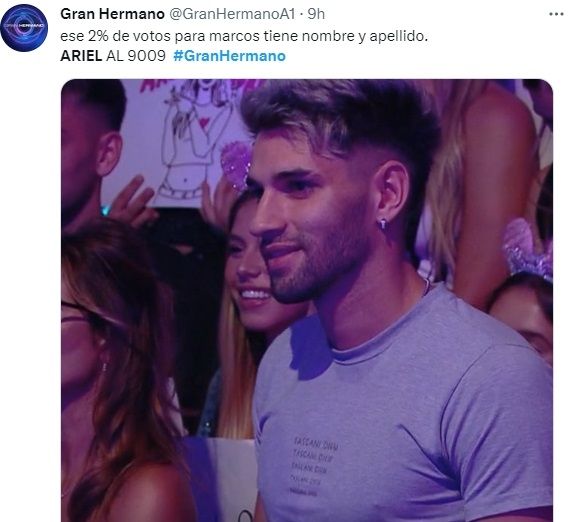Click the bold word ARIEL in the tweet

[x=81, y=56]
